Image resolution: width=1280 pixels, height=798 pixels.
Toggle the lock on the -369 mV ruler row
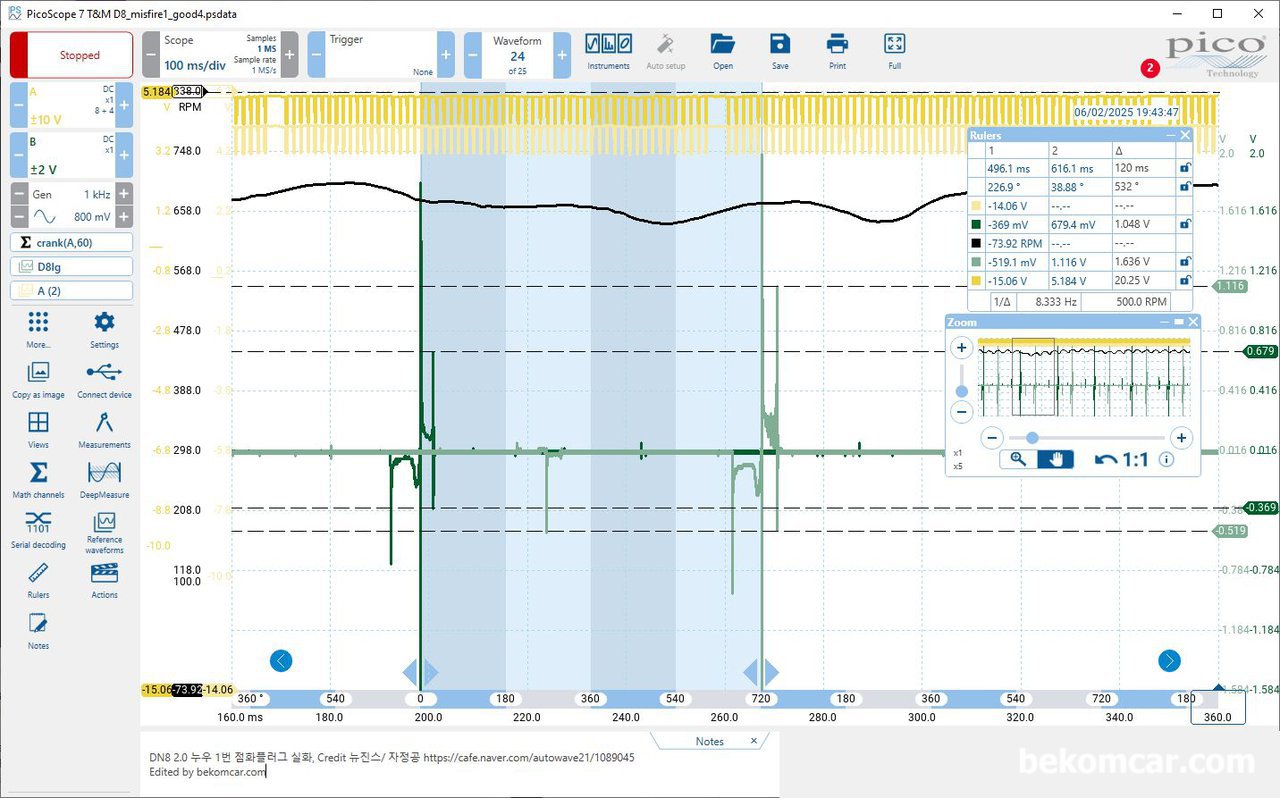pyautogui.click(x=1185, y=224)
